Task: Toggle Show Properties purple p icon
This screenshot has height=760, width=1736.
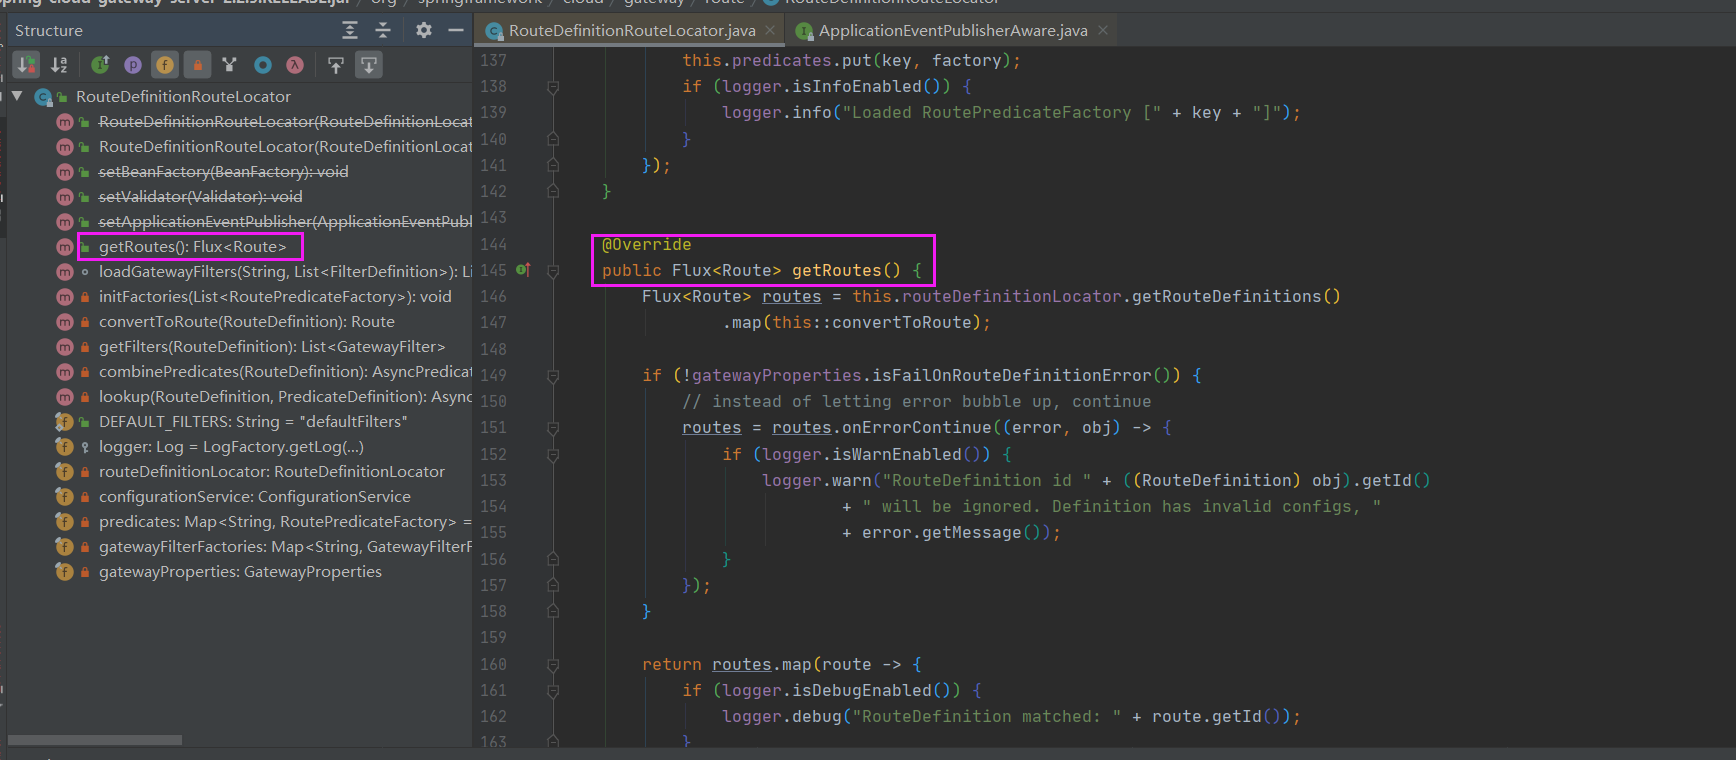Action: coord(133,65)
